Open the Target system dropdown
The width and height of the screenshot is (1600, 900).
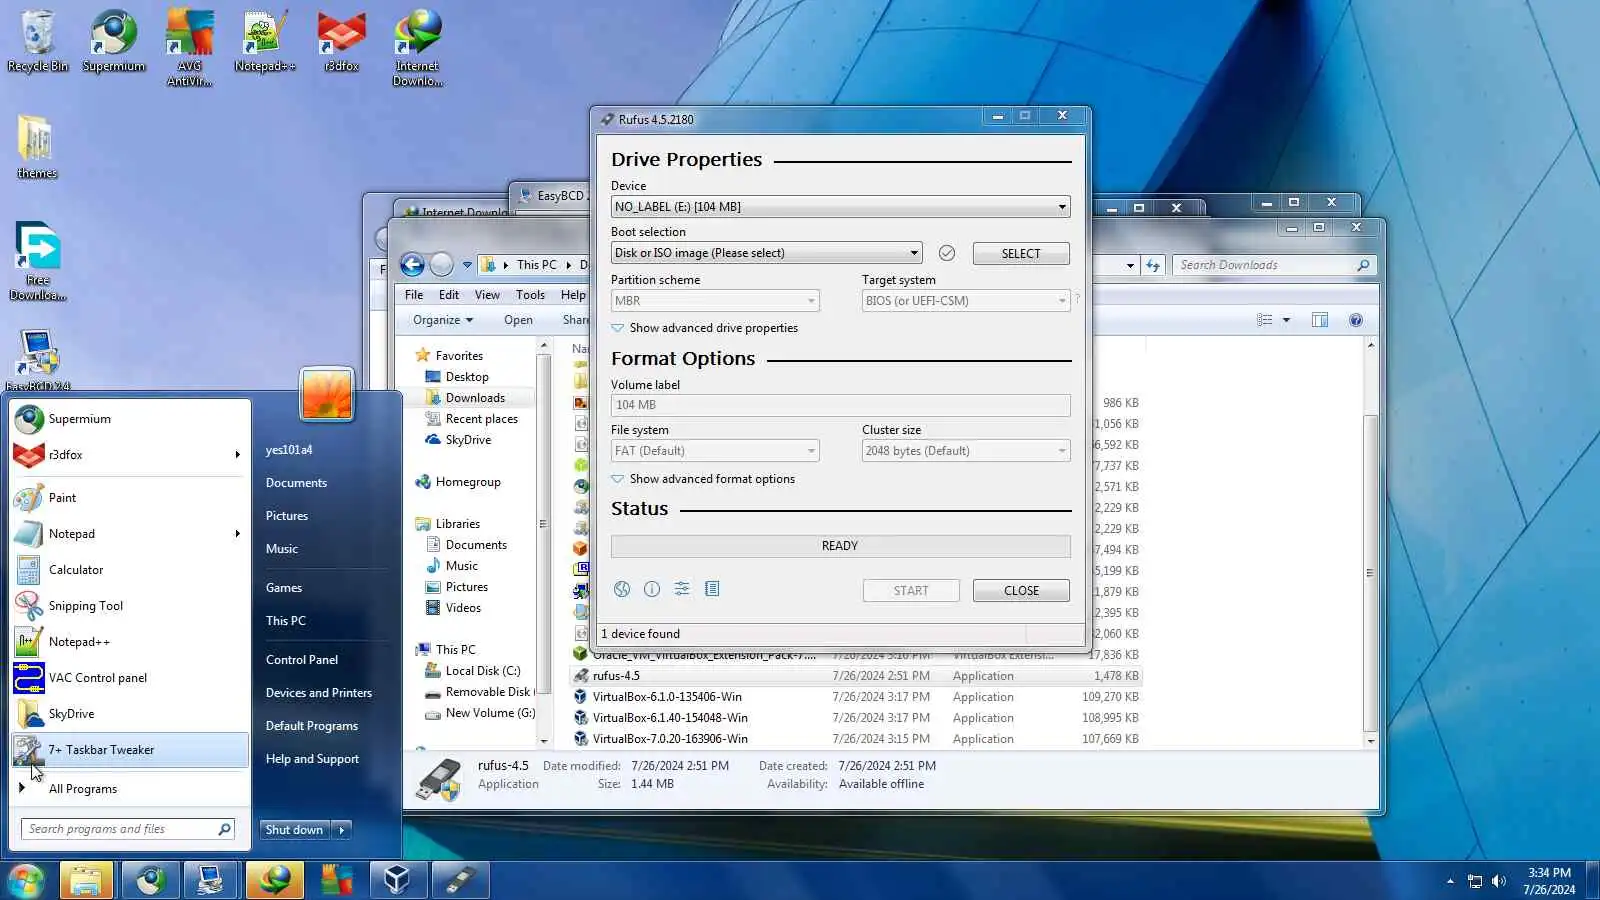[x=966, y=300]
